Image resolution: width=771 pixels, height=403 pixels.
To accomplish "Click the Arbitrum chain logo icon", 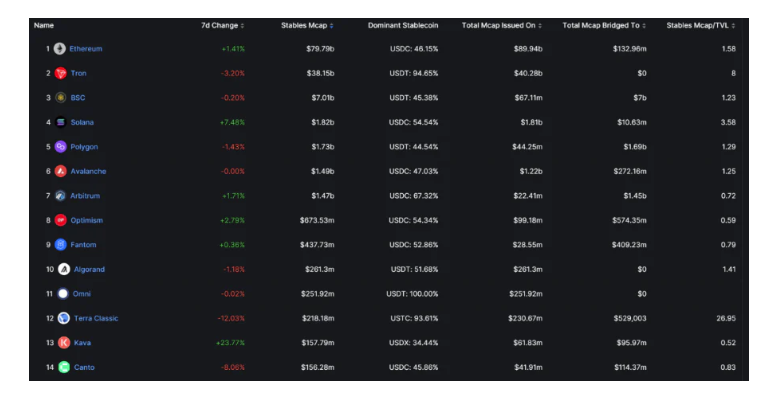I will [x=60, y=196].
